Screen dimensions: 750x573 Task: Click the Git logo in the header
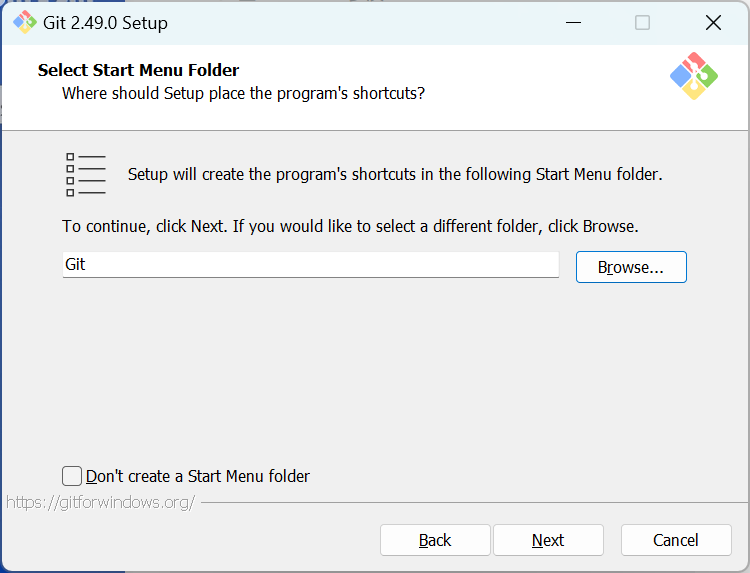[x=694, y=76]
